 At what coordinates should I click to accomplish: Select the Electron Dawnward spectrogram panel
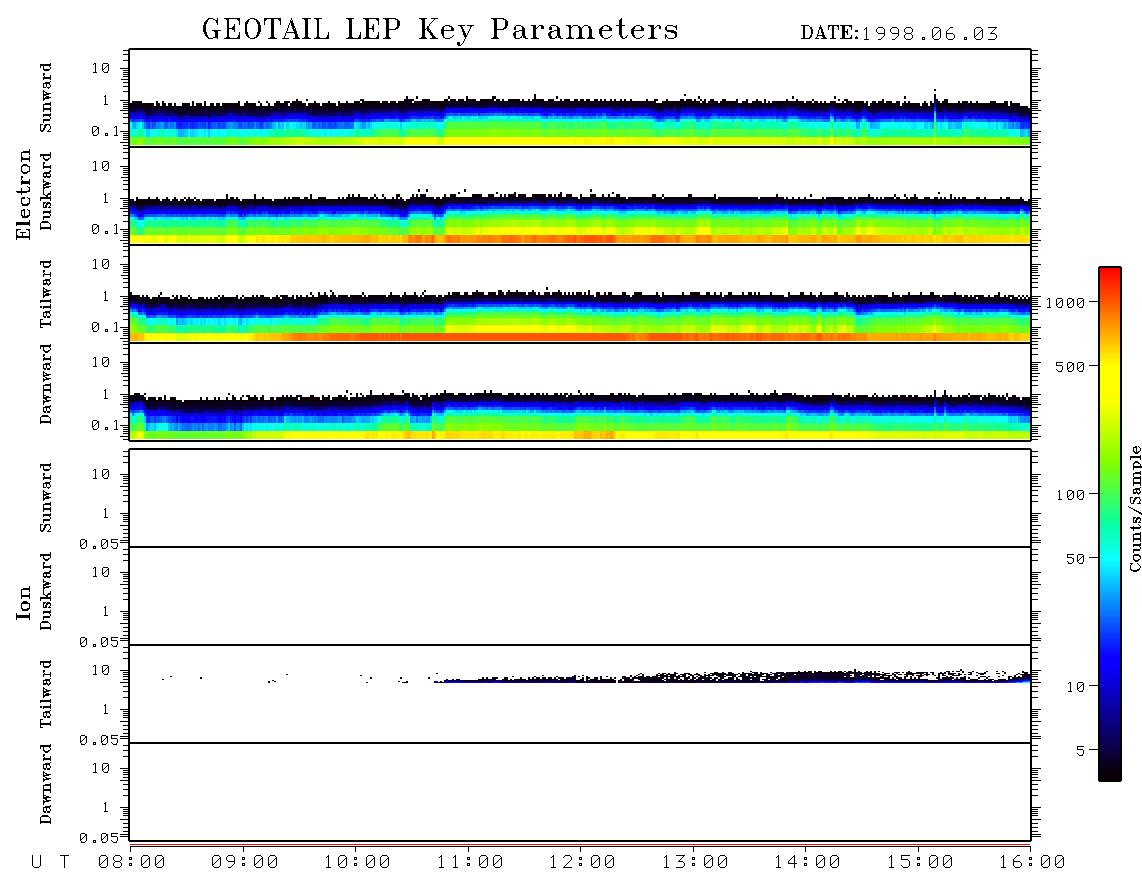click(580, 392)
